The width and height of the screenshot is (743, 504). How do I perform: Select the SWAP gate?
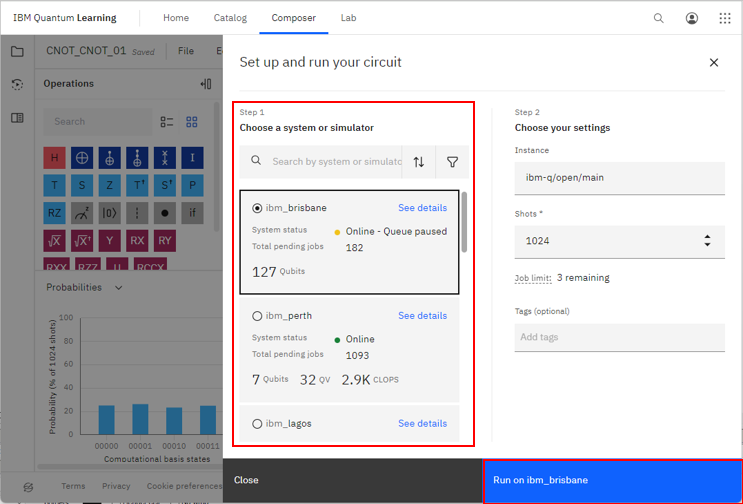coord(164,158)
